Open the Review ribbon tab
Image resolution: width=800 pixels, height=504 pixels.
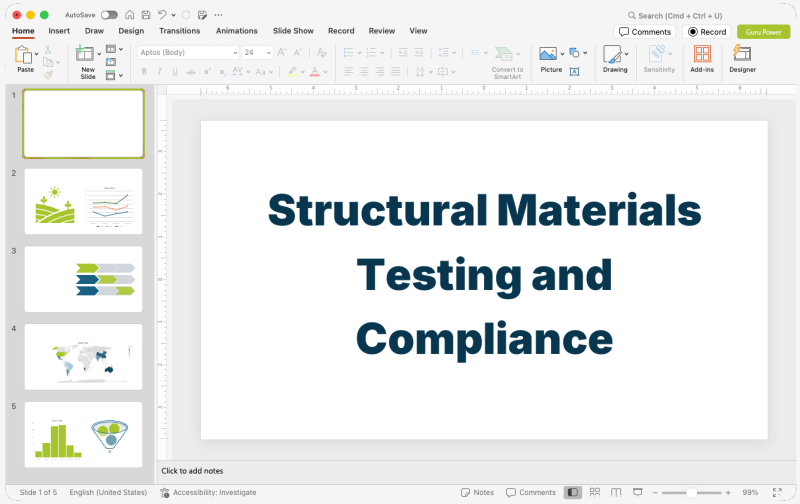382,31
